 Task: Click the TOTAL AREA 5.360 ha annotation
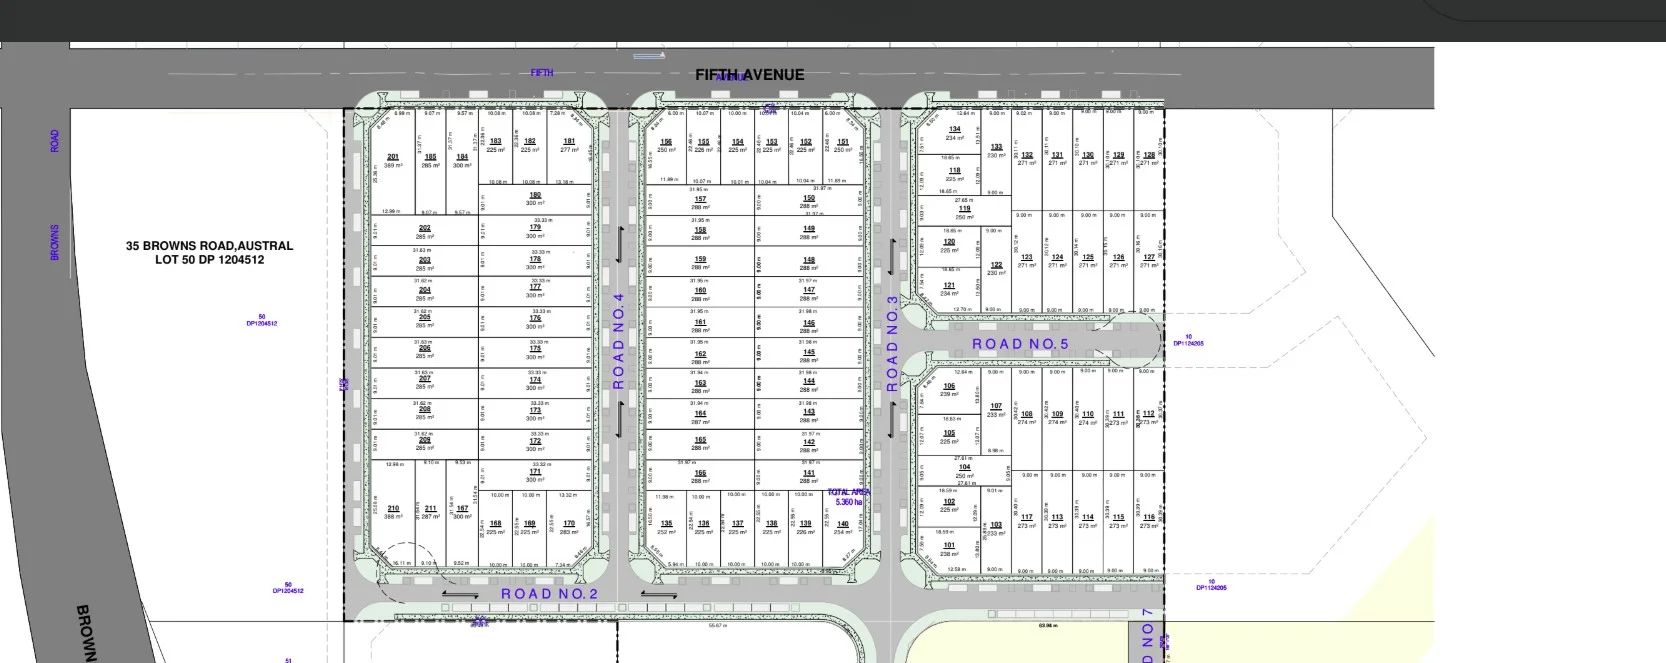point(848,497)
